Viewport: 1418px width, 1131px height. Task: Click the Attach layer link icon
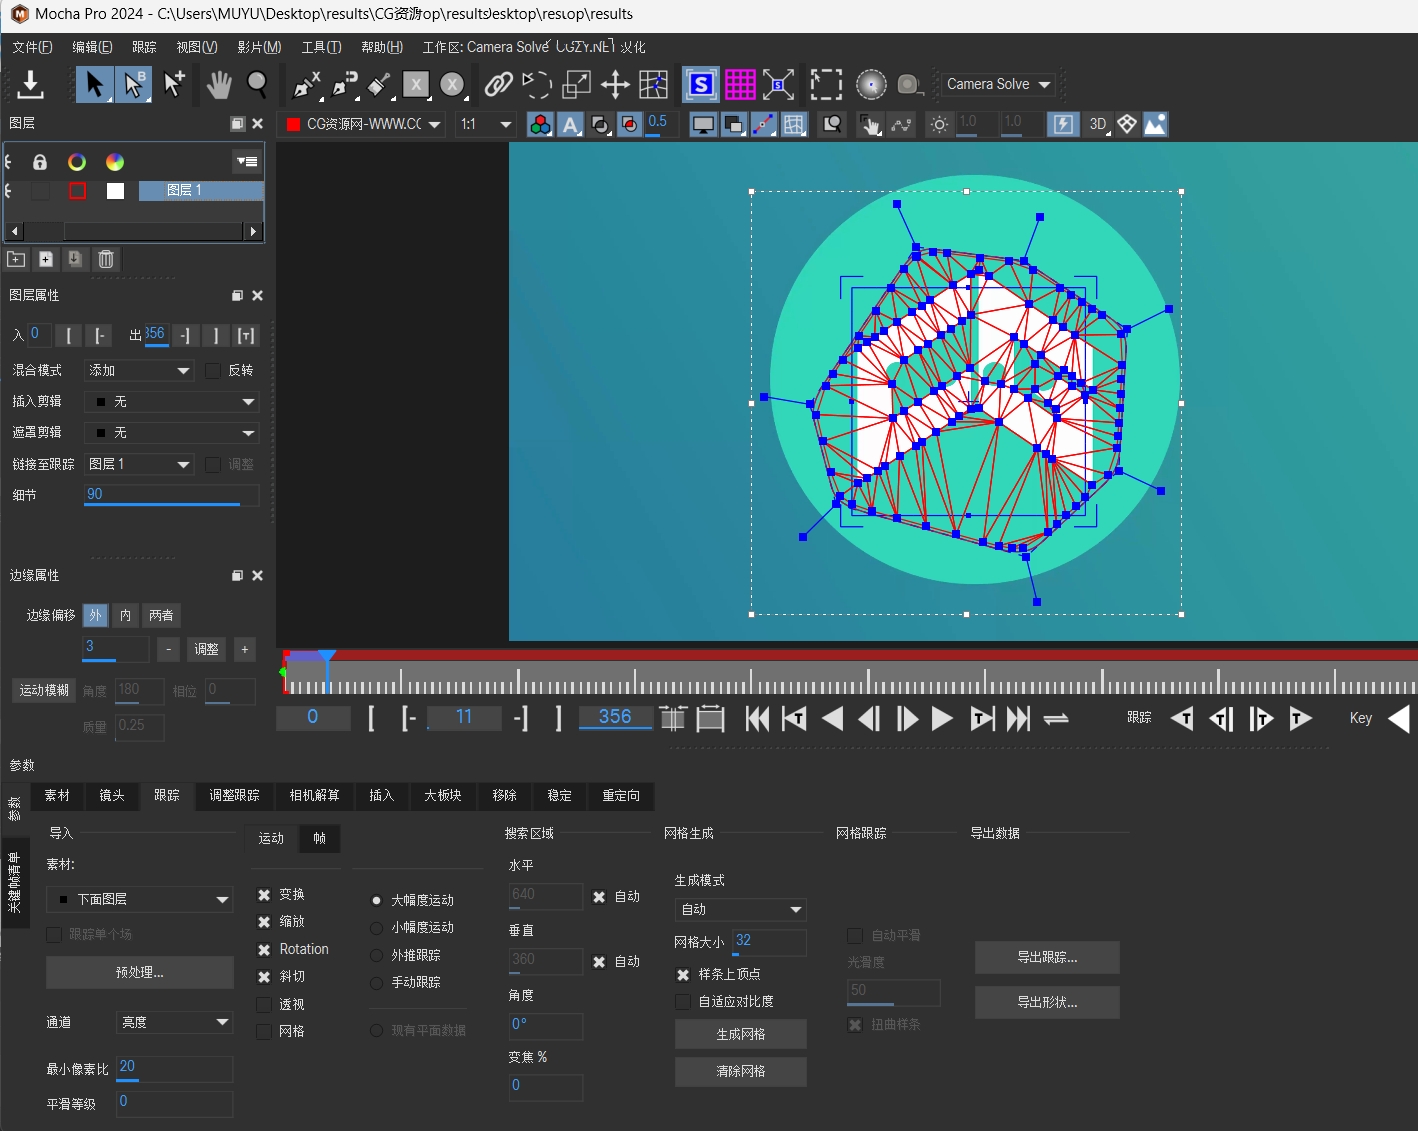498,85
